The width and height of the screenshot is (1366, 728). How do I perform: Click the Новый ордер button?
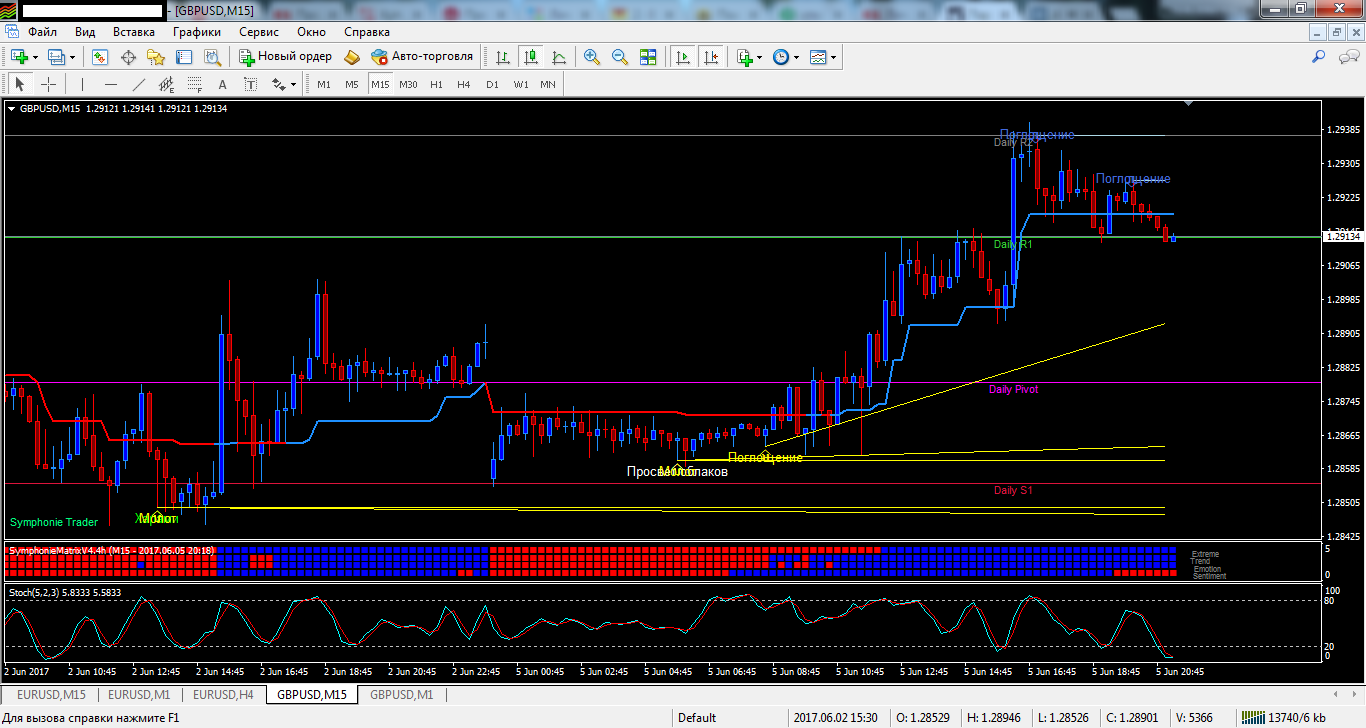(285, 57)
